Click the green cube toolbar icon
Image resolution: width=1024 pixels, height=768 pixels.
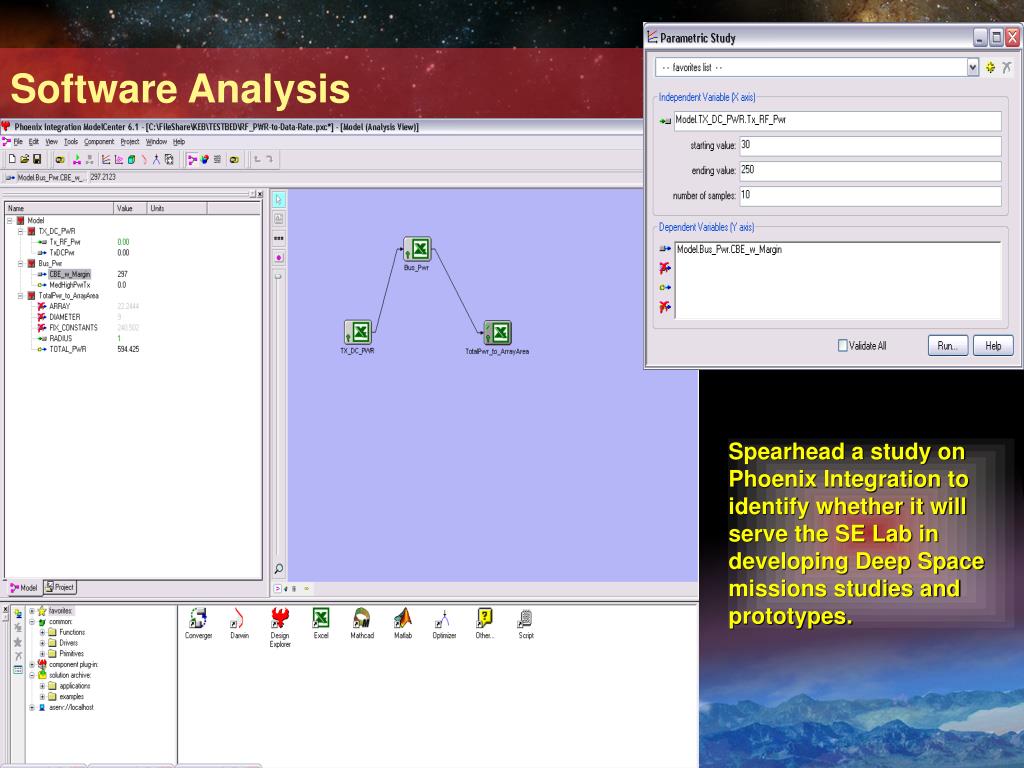point(131,159)
